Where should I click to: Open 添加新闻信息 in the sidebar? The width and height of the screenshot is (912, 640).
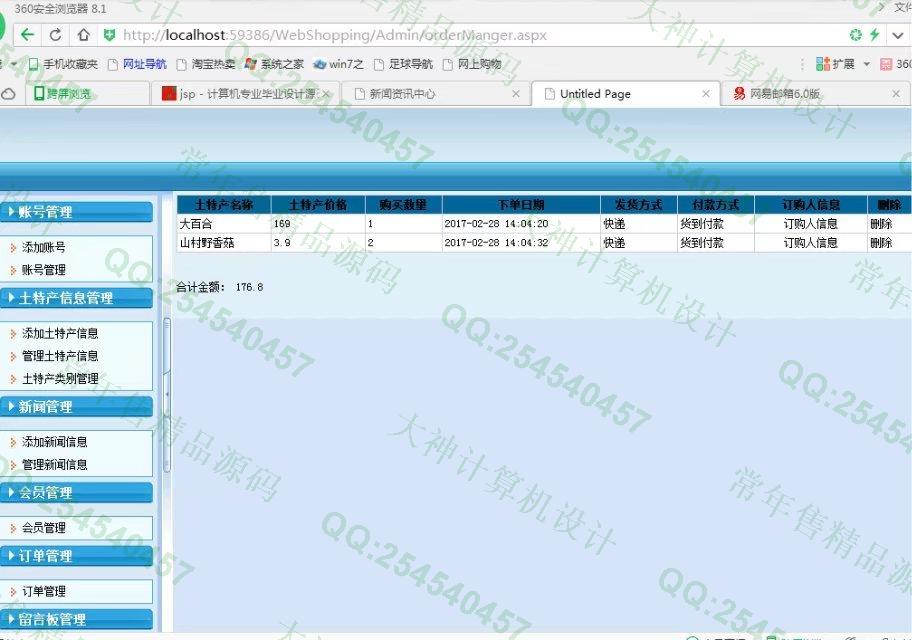55,442
